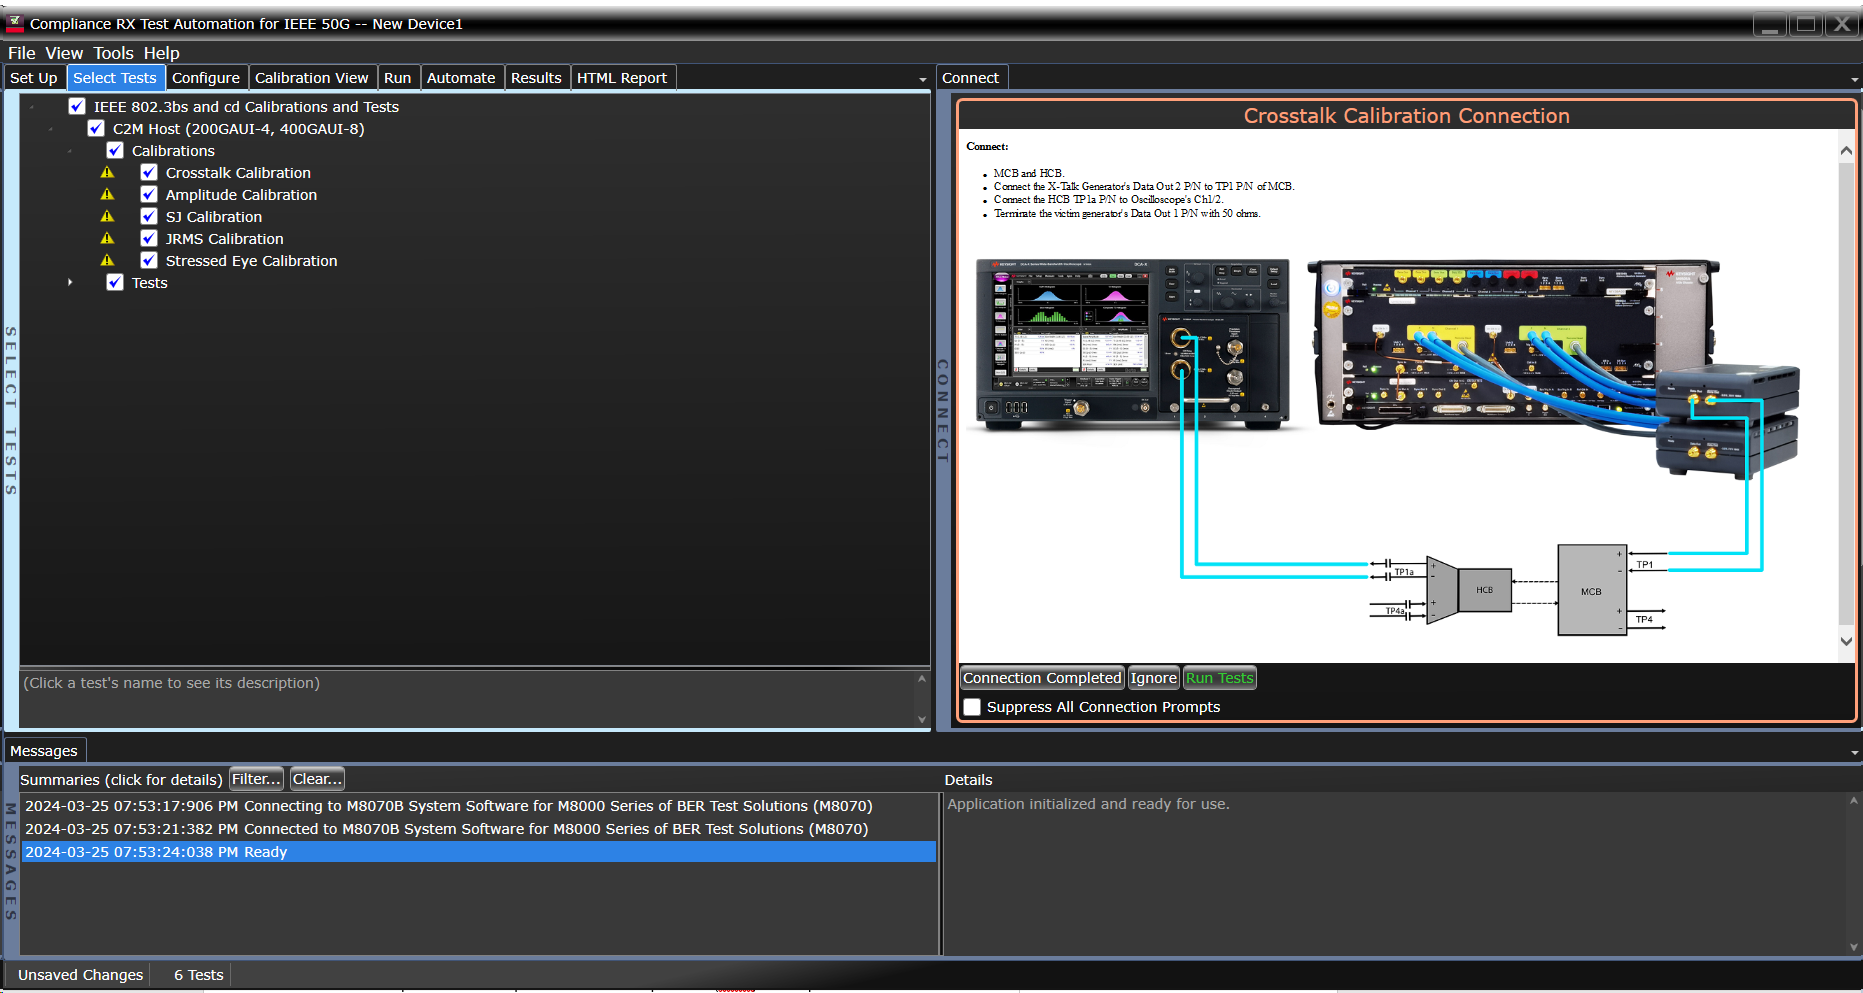
Task: Enable Suppress All Connection Prompts
Action: [972, 707]
